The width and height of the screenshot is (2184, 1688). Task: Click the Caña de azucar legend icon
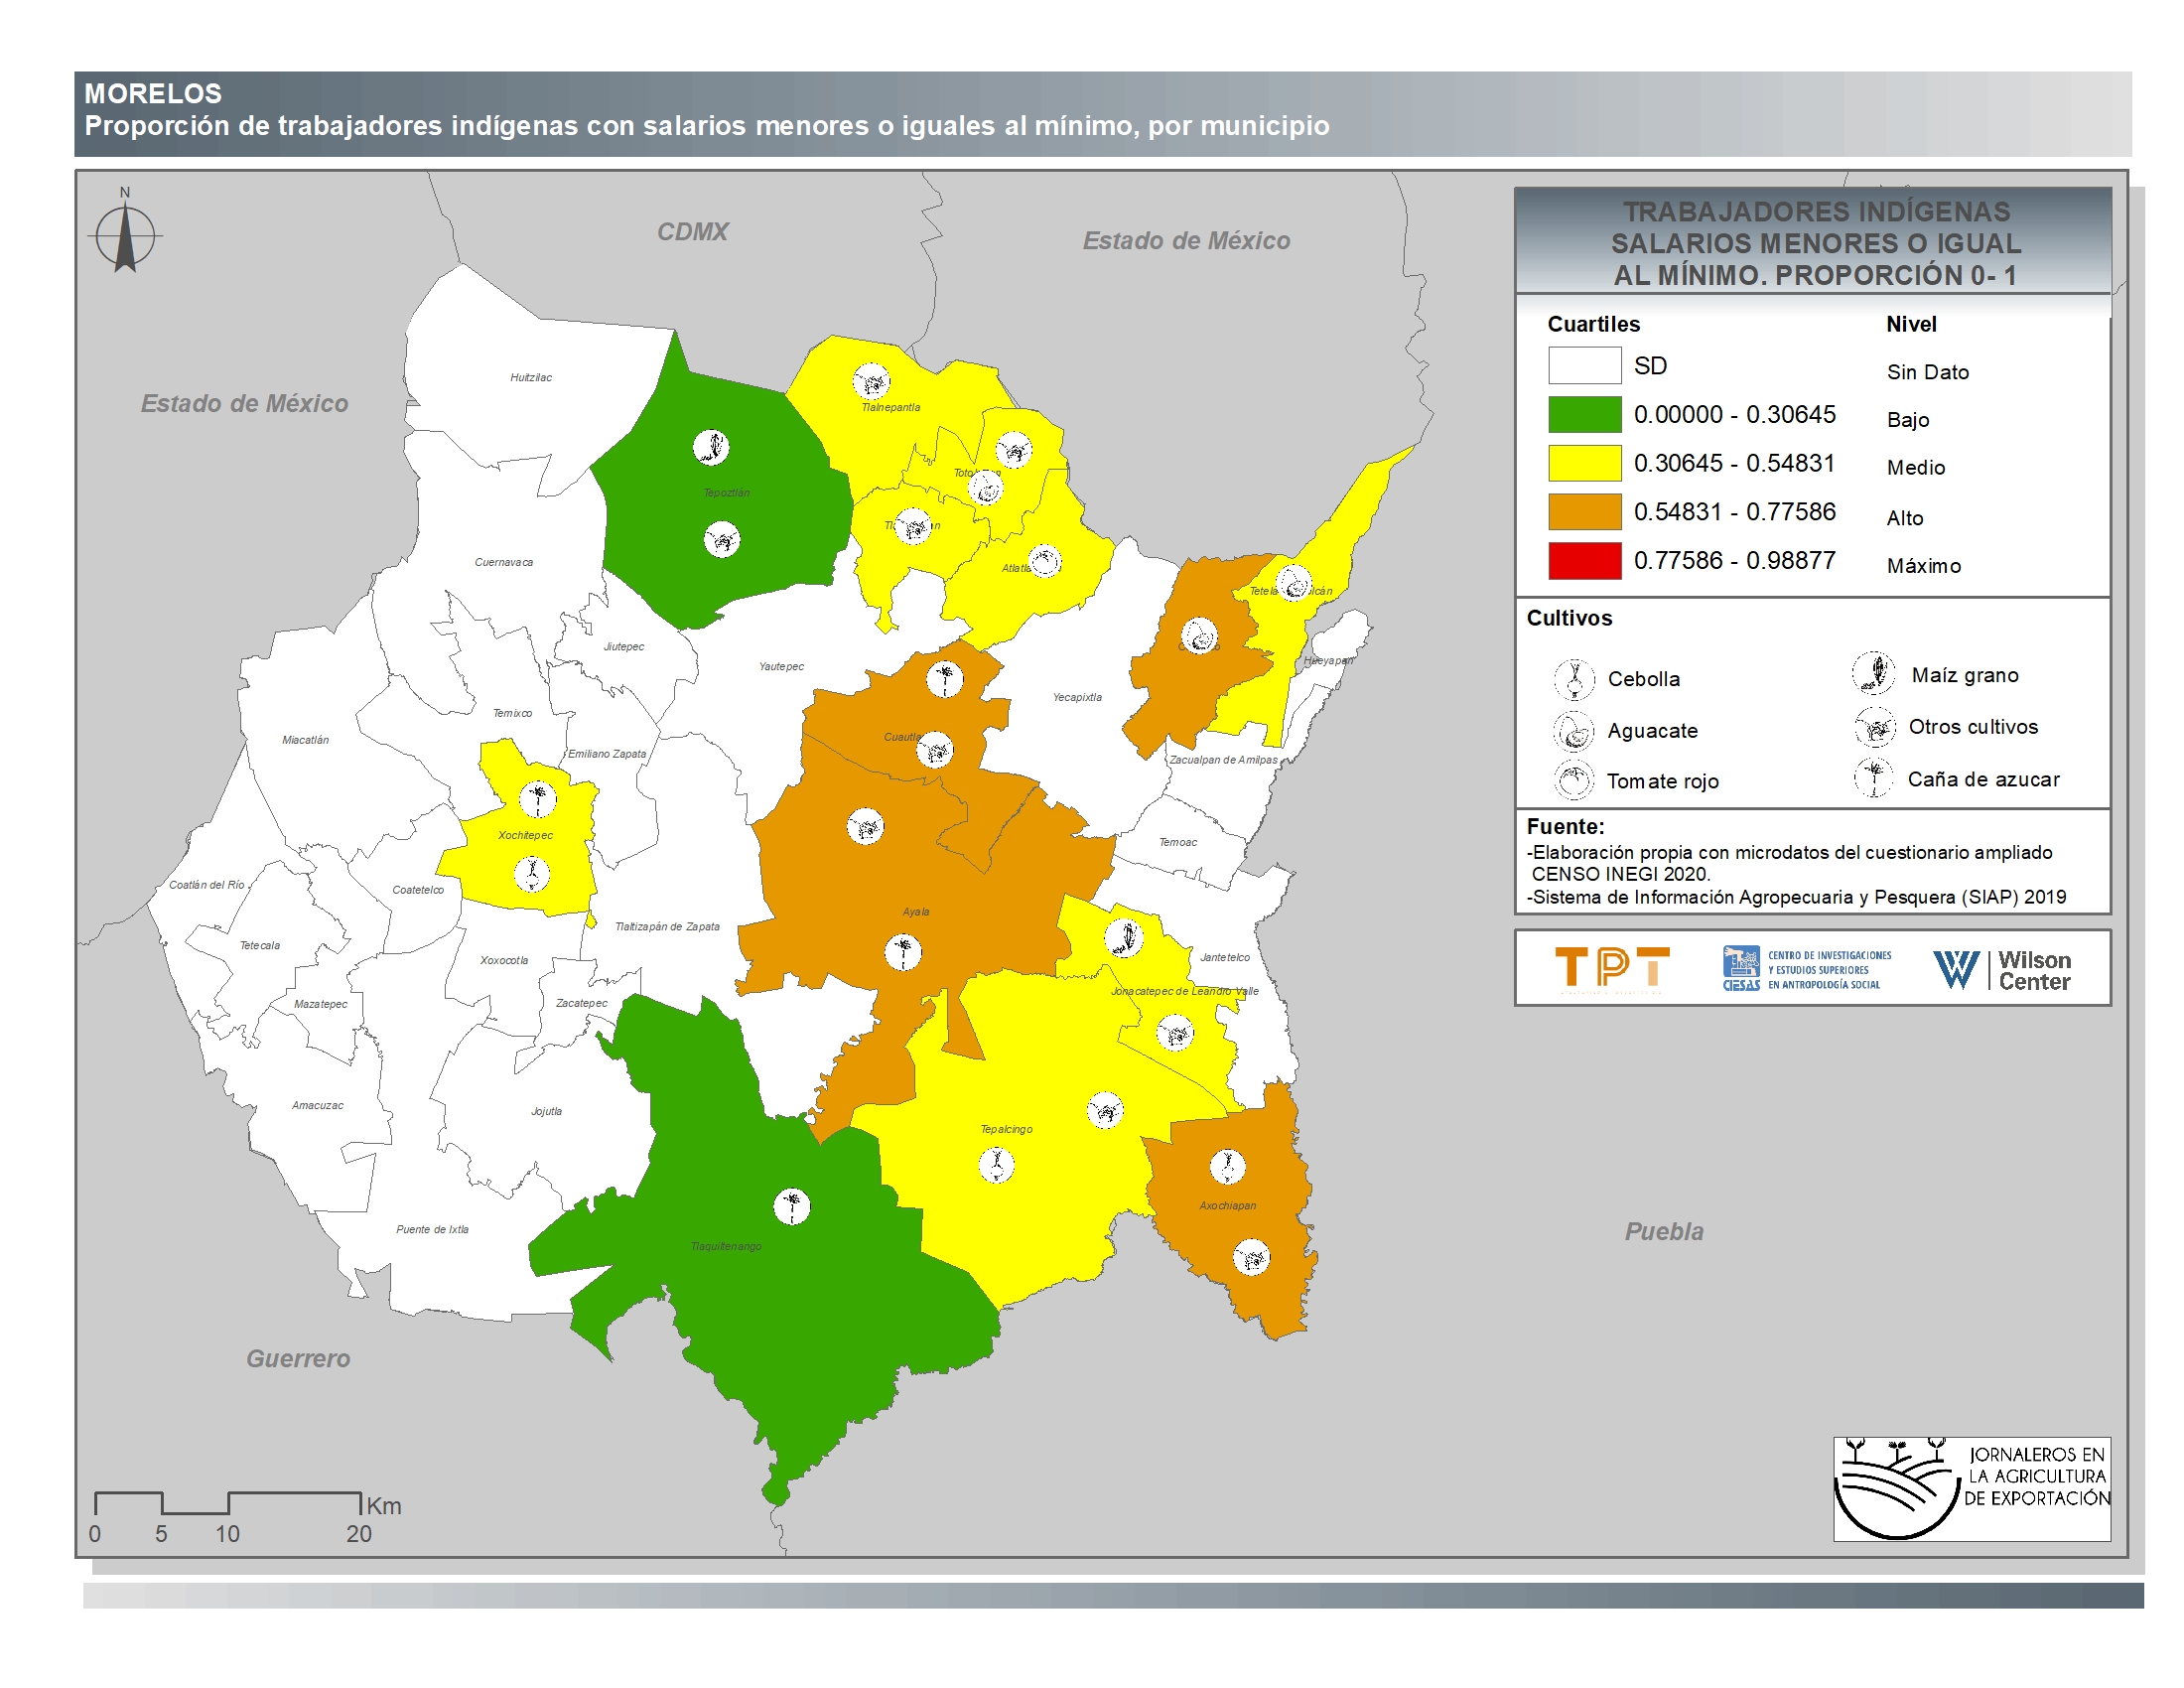coord(1873,777)
